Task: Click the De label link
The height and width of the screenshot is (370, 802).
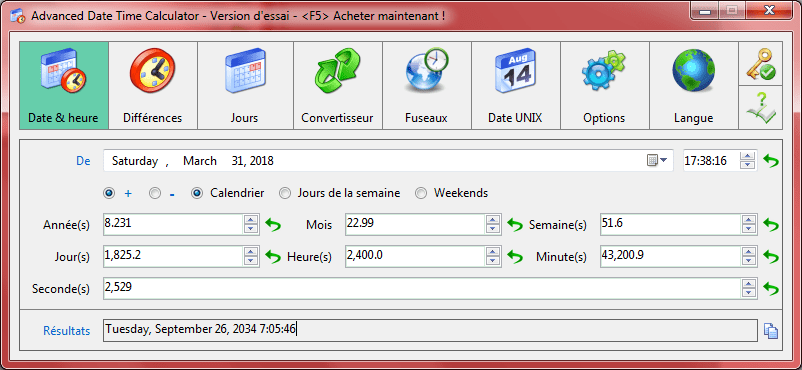Action: [83, 161]
